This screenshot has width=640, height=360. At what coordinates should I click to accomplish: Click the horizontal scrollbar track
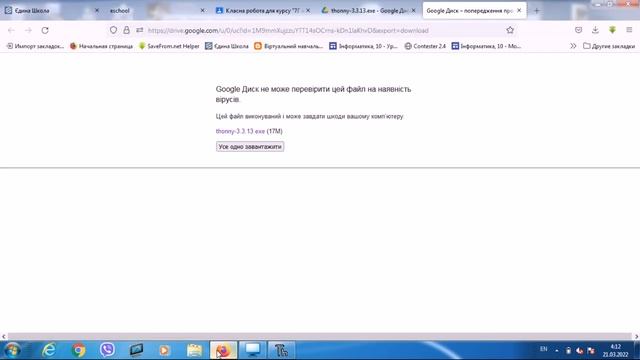(320, 336)
